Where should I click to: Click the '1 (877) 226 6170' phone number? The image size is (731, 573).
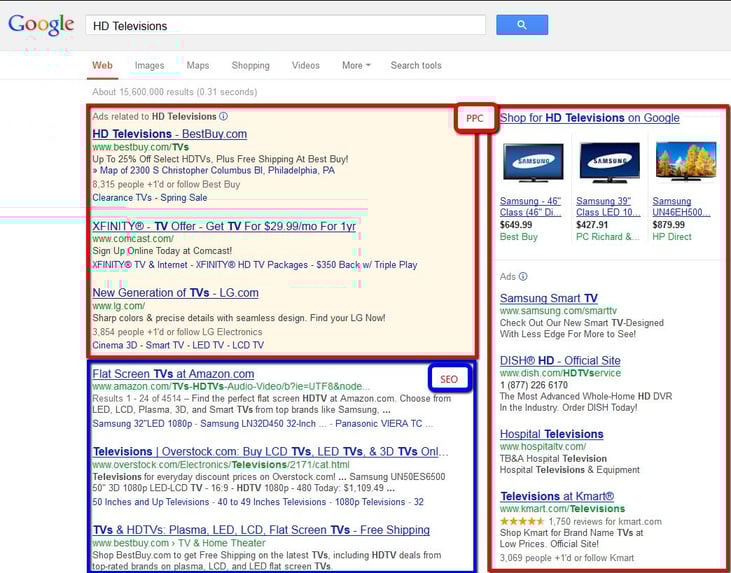pyautogui.click(x=534, y=385)
